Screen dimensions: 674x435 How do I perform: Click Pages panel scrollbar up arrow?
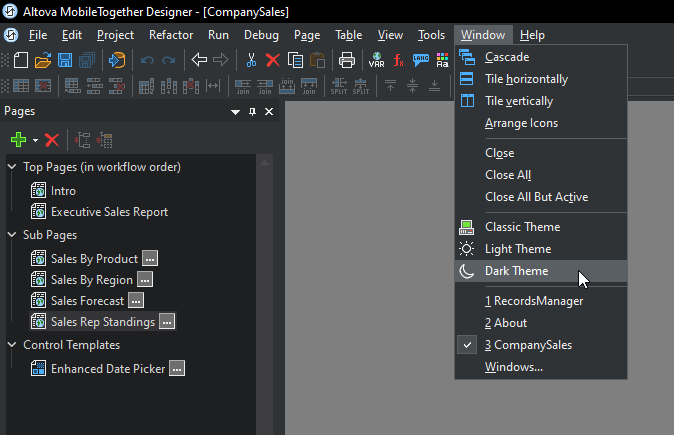pyautogui.click(x=264, y=162)
